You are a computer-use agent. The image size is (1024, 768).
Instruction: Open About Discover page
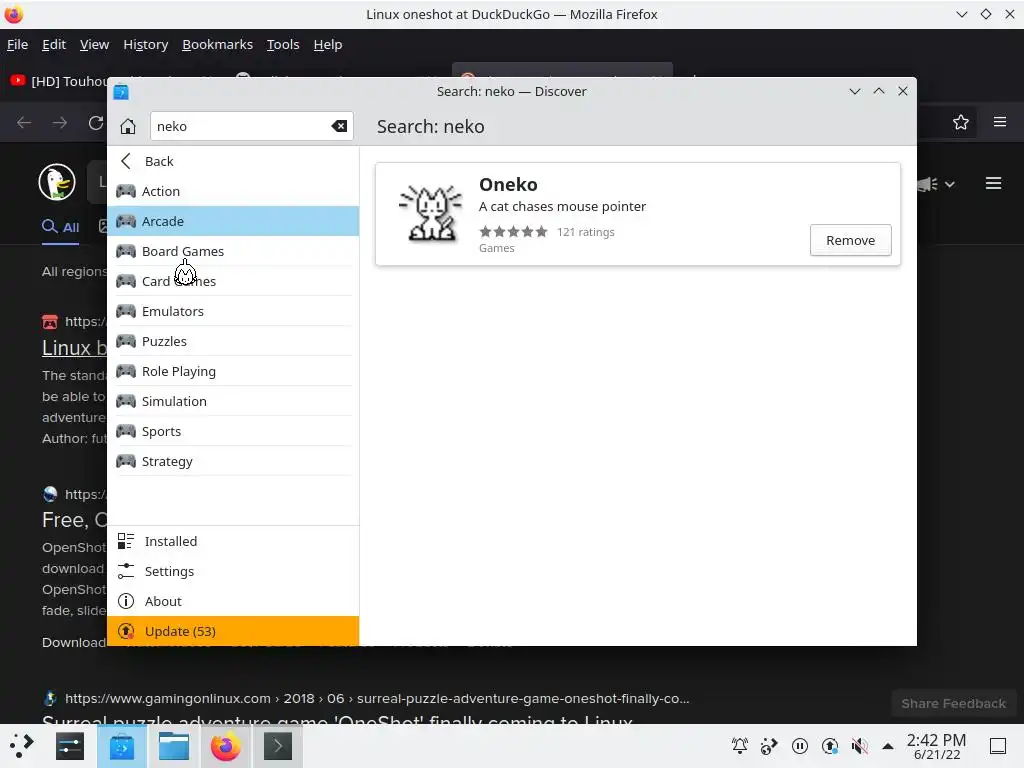click(x=233, y=601)
